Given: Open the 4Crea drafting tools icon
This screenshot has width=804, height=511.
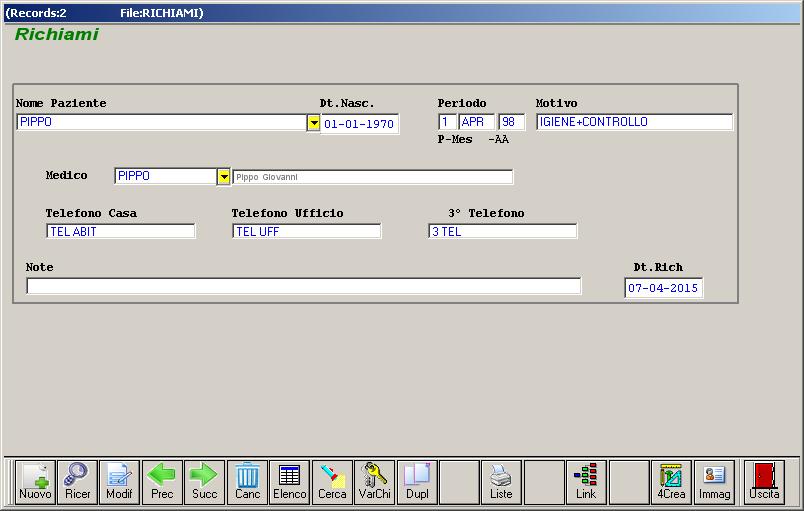Looking at the screenshot, I should pyautogui.click(x=671, y=482).
